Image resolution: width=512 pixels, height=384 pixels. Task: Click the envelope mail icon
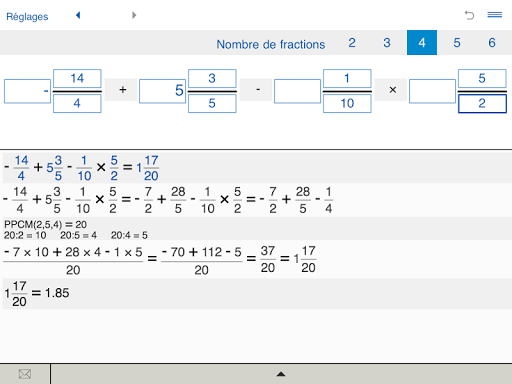pos(25,374)
